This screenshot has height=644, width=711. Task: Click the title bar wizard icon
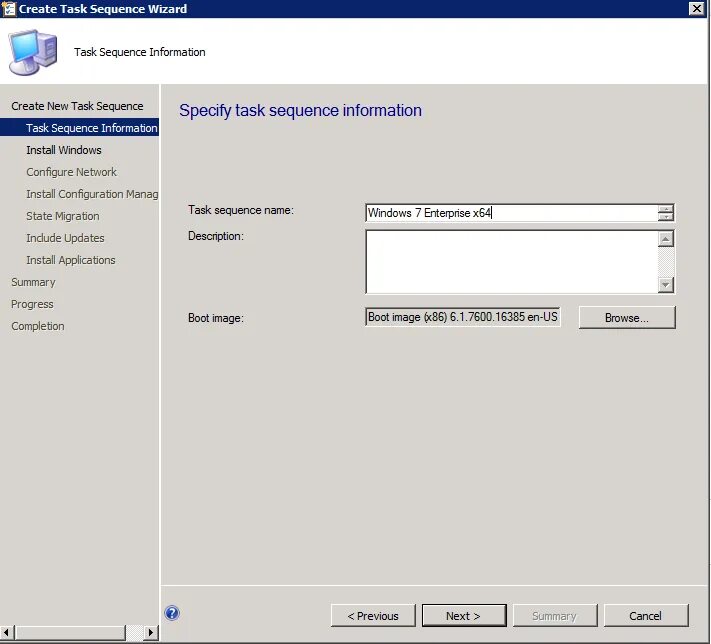[x=9, y=9]
